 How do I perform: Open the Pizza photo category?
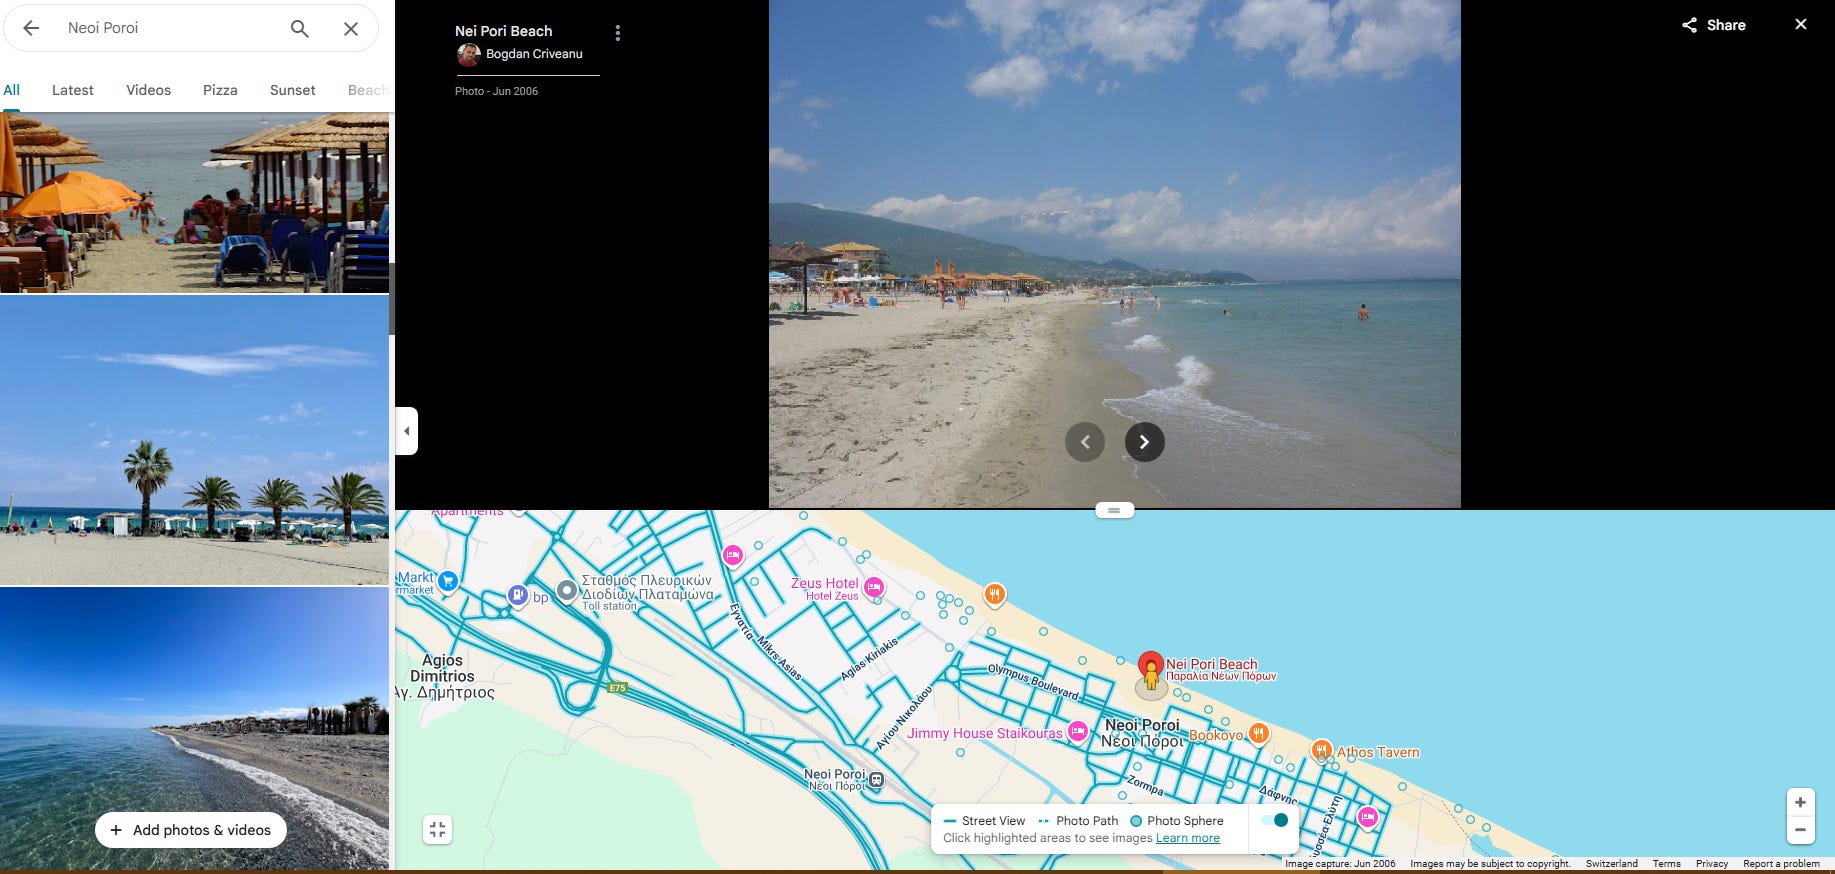pyautogui.click(x=220, y=90)
